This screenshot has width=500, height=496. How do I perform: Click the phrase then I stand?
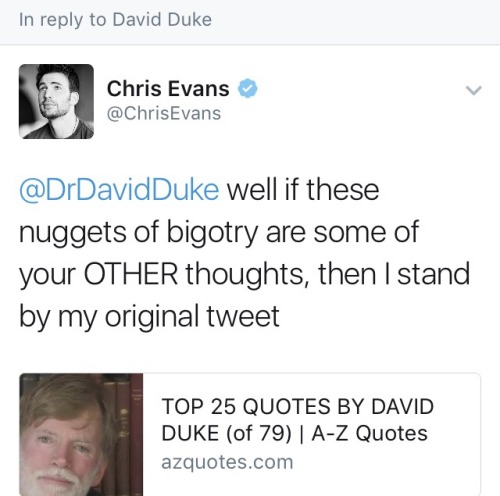pos(394,274)
